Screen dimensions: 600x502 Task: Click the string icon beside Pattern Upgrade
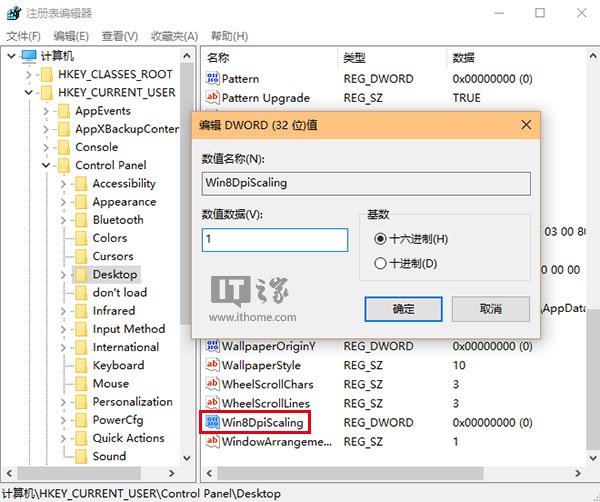pos(212,97)
